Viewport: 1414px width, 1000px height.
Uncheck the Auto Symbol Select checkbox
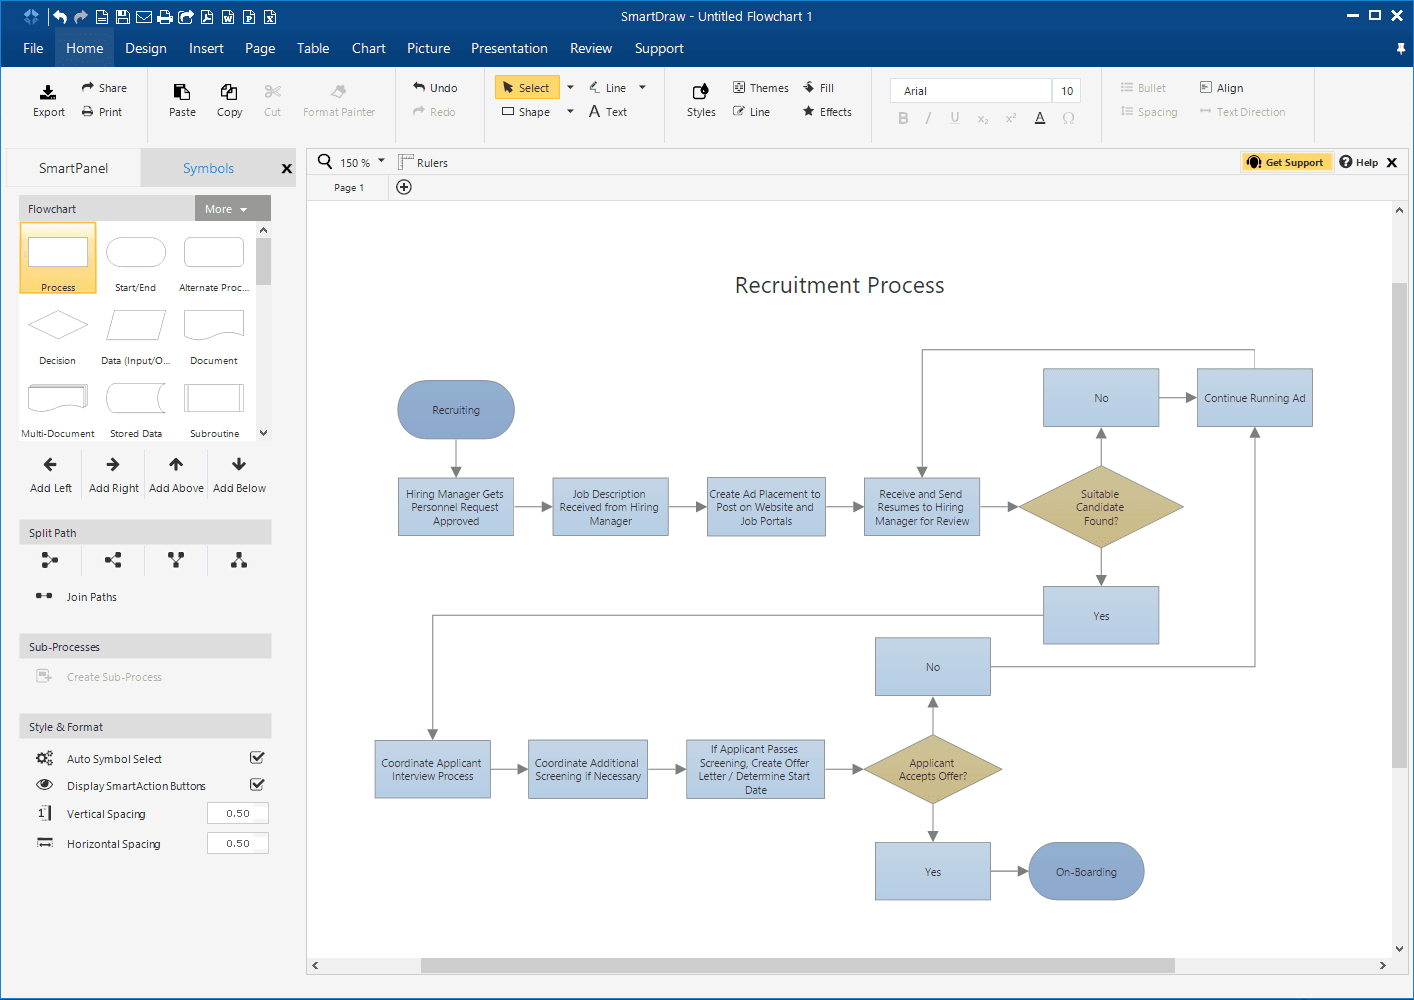257,758
